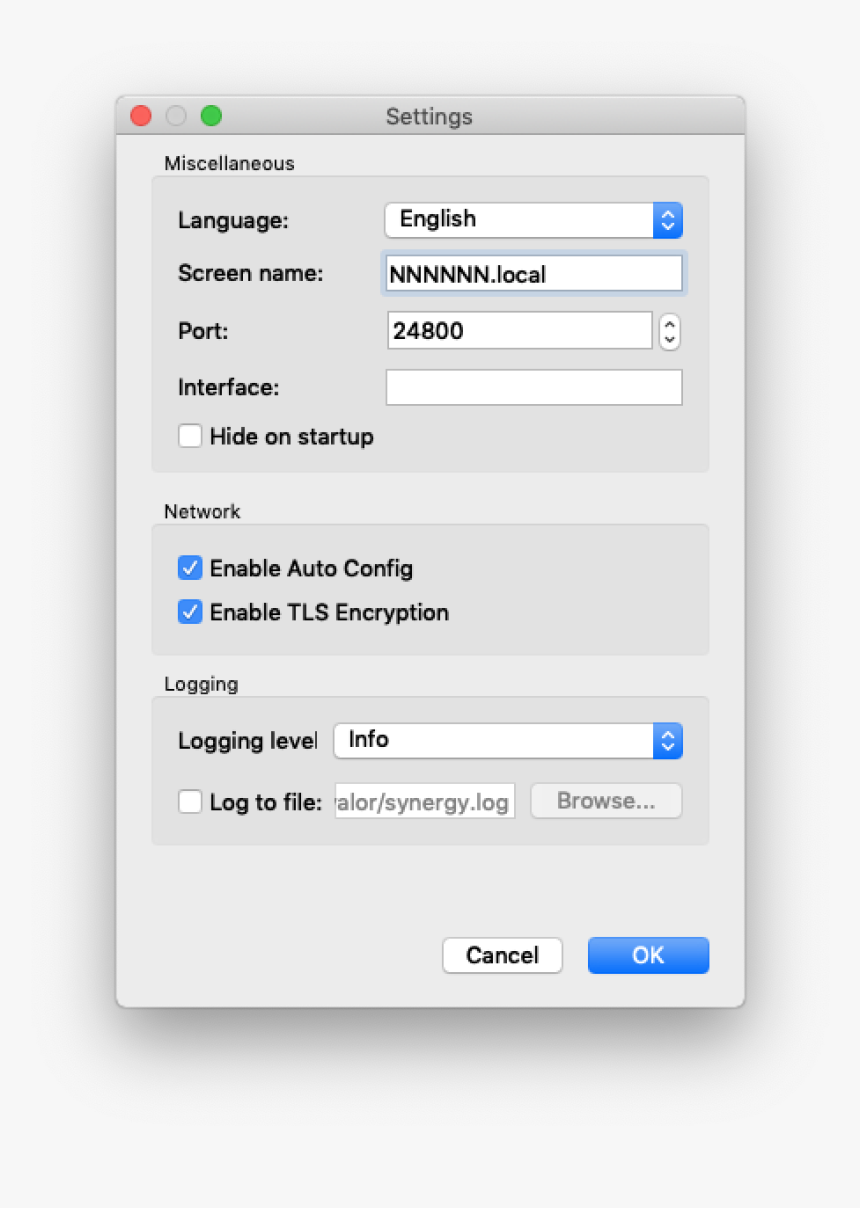Close the window using the red button
This screenshot has height=1208, width=860.
pyautogui.click(x=141, y=116)
